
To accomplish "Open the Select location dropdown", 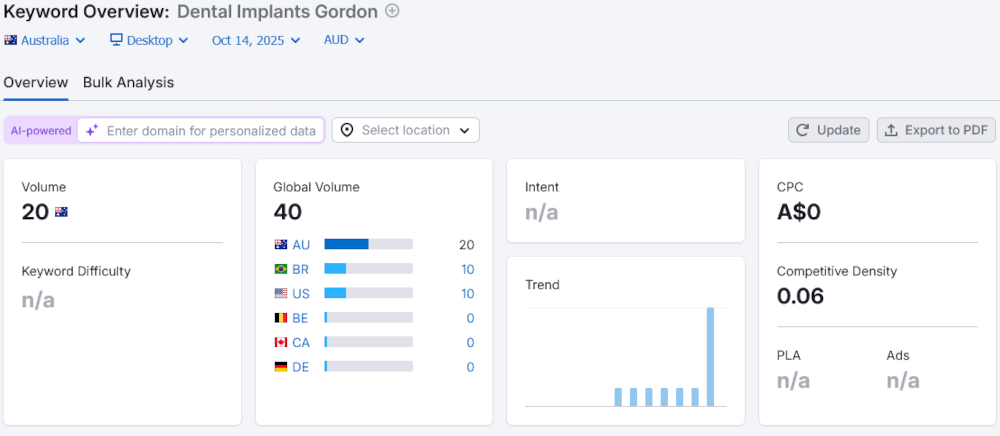I will pos(405,130).
